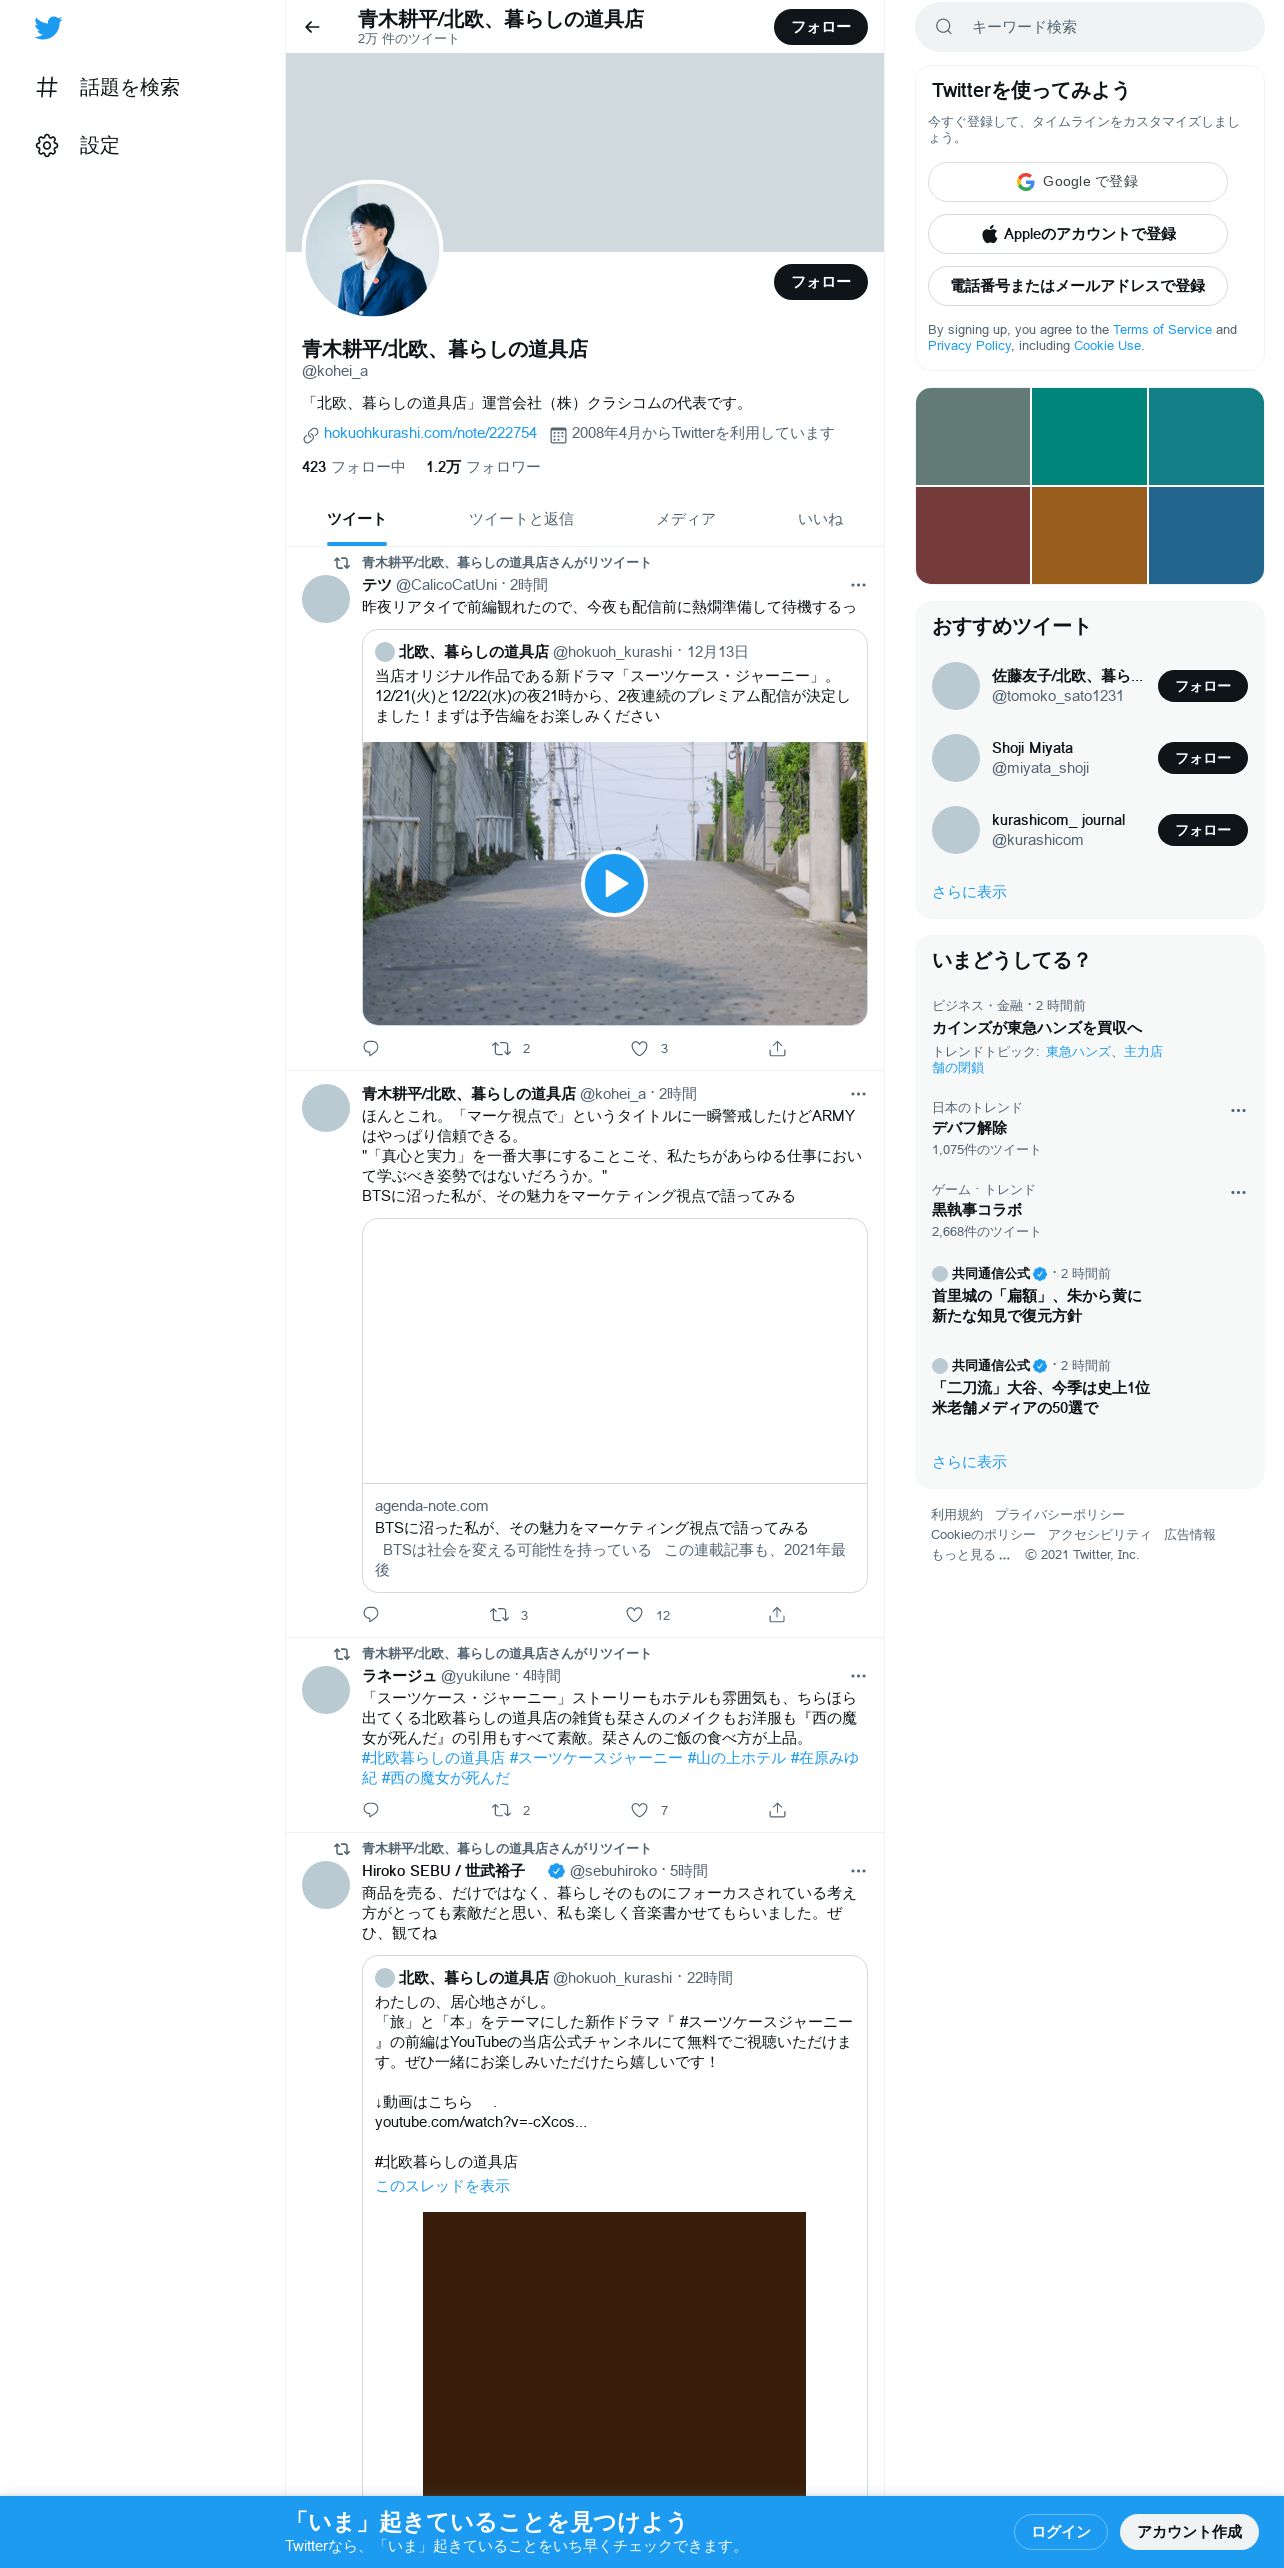The height and width of the screenshot is (2568, 1284).
Task: Click フォロー button in top header
Action: (x=820, y=27)
